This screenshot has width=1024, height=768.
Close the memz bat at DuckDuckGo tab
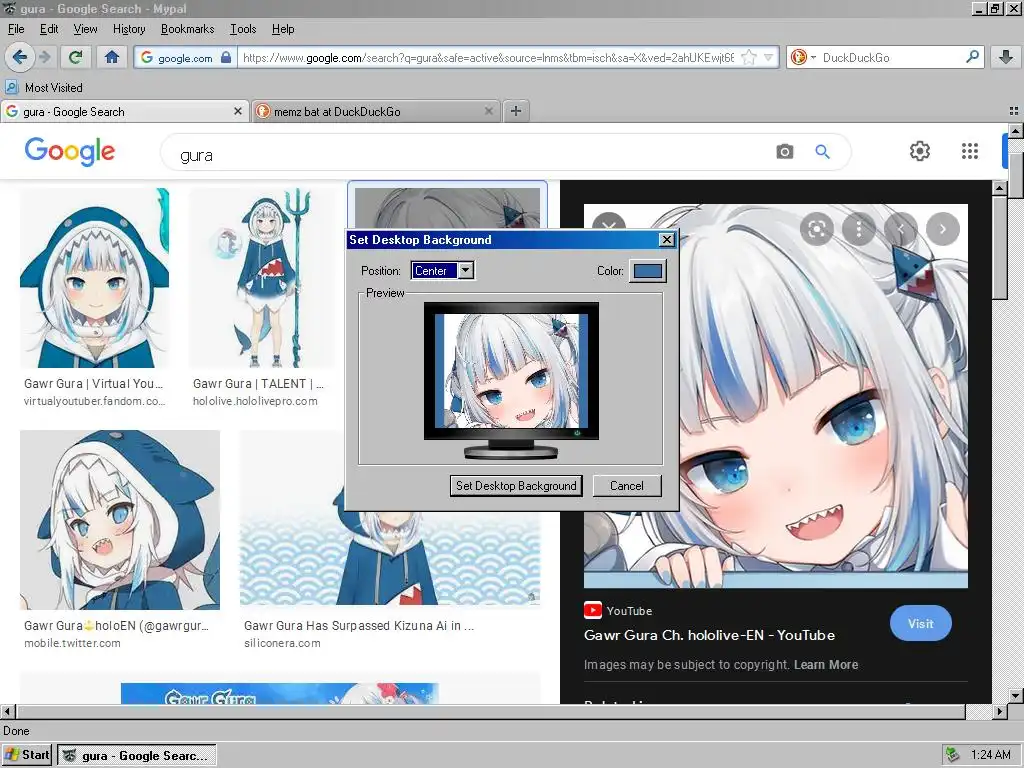point(488,112)
